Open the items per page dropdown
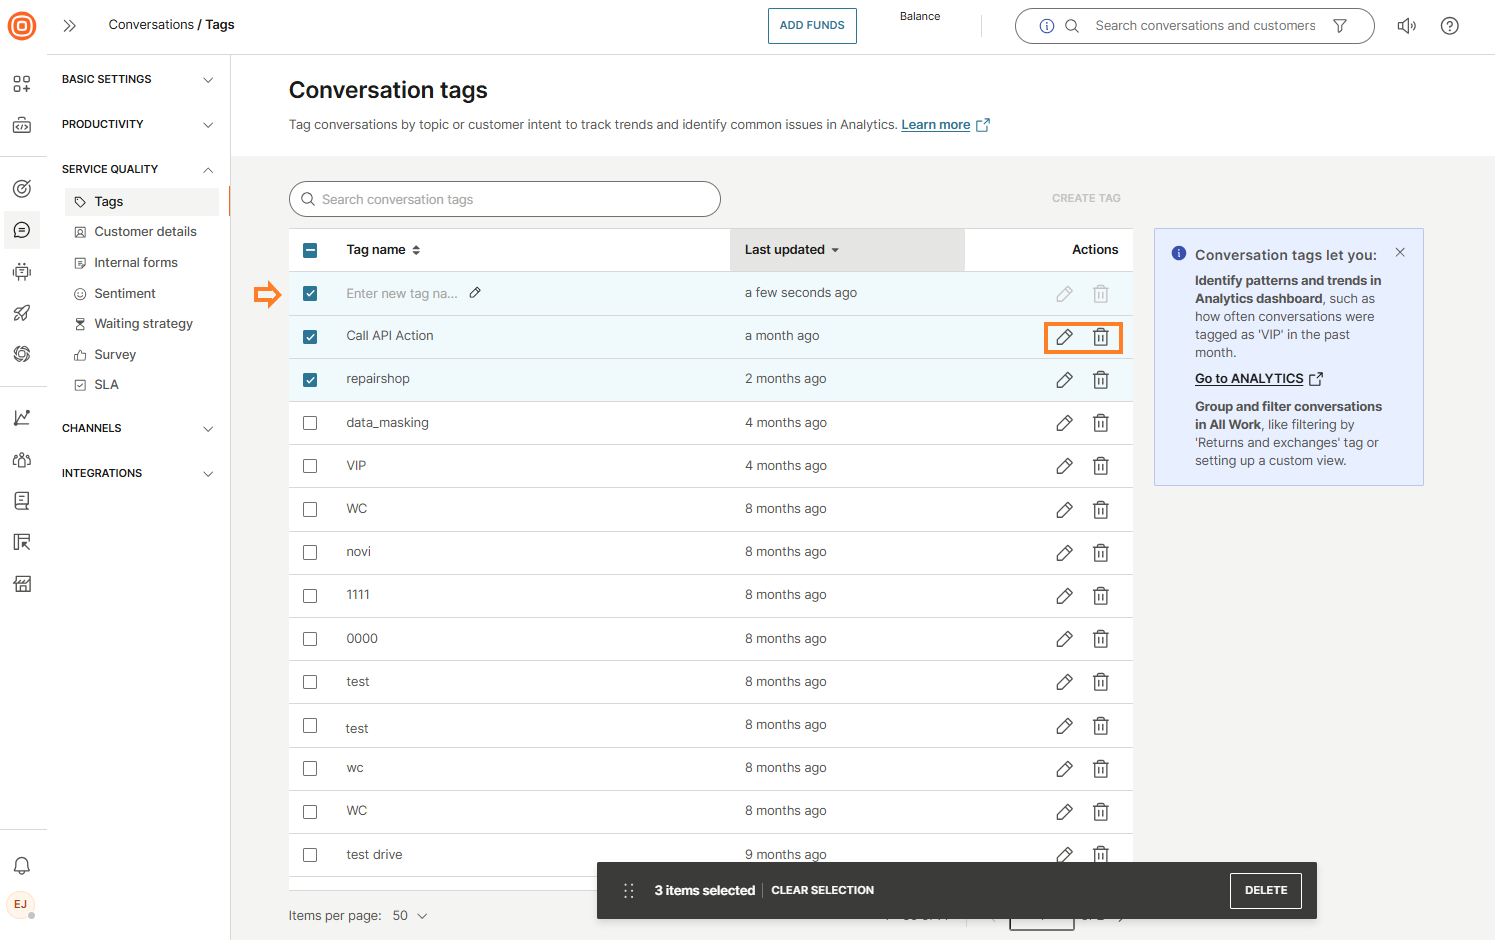The width and height of the screenshot is (1495, 940). 411,916
